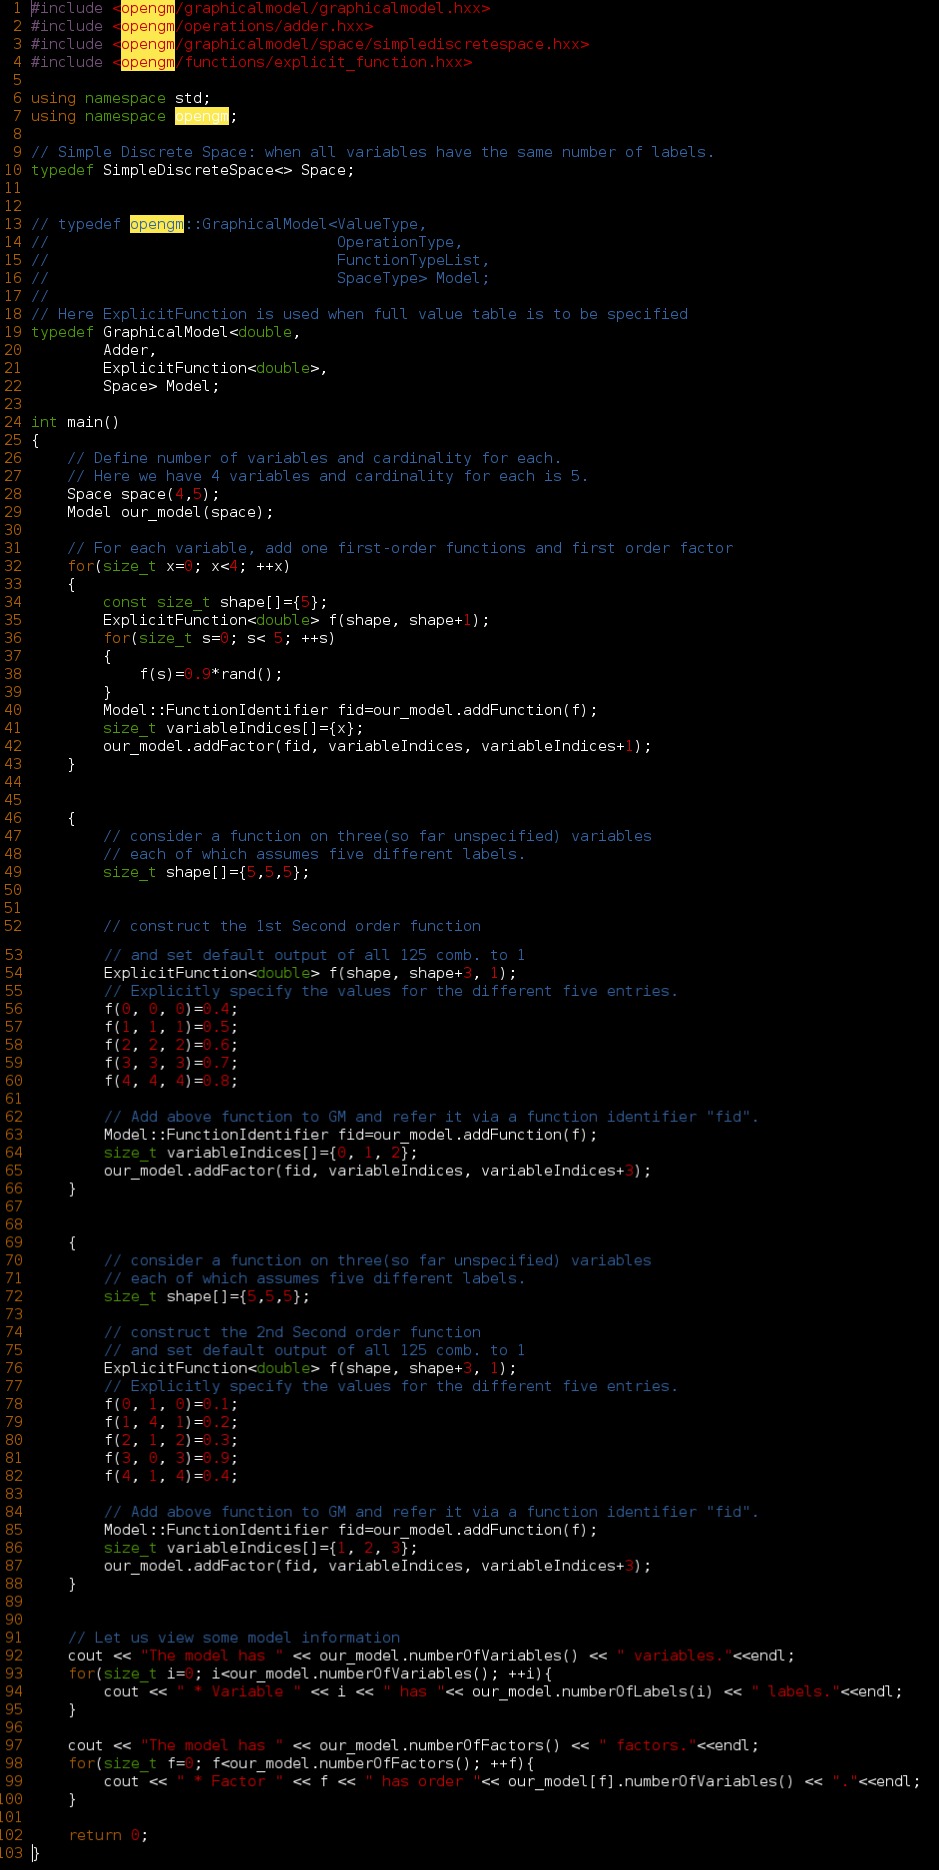Click comment 'Here ExplicitFunction is used when full value table'

tap(359, 314)
